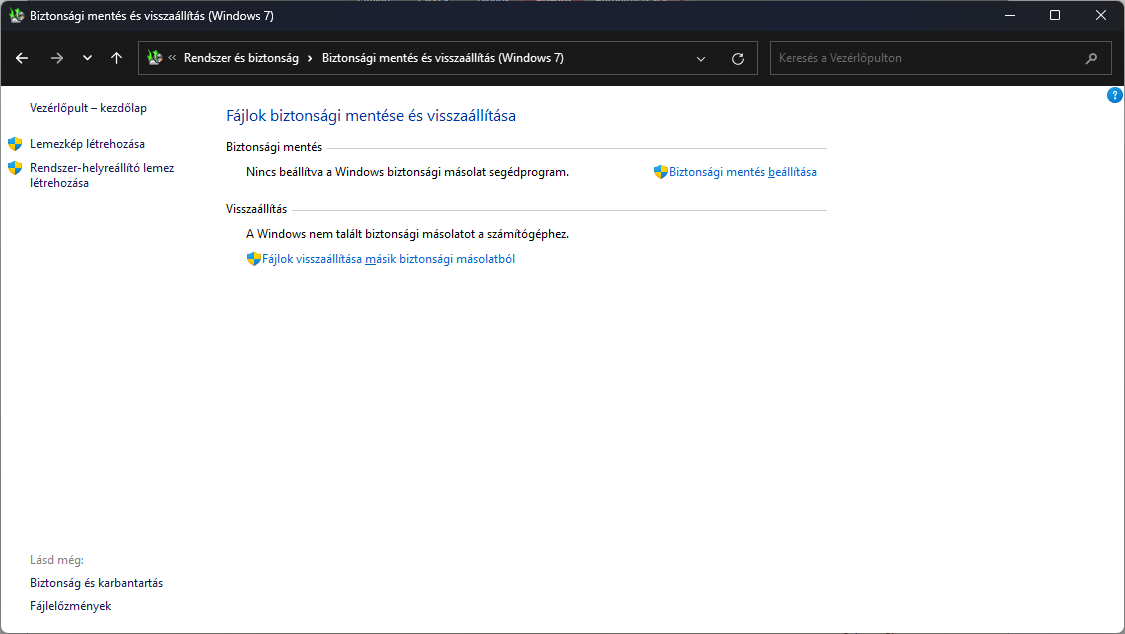1125x634 pixels.
Task: Expand the breadcrumb double-chevron overflow
Action: click(172, 58)
